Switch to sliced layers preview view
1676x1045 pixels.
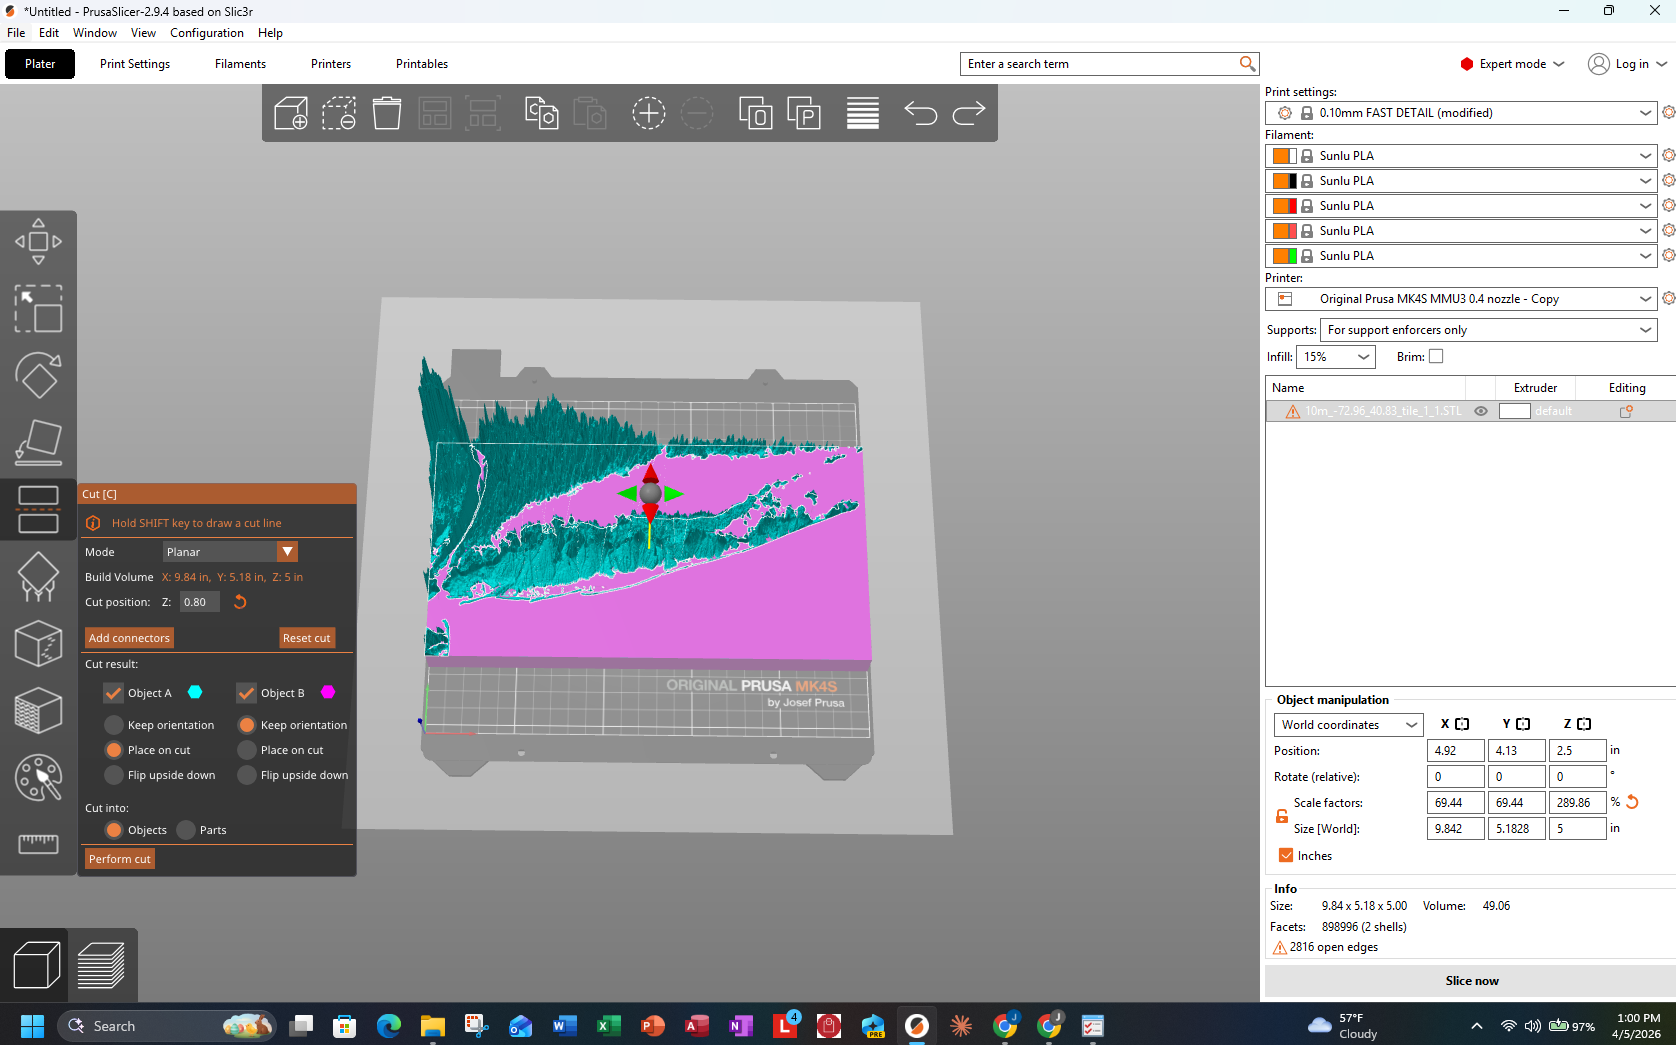[x=101, y=966]
